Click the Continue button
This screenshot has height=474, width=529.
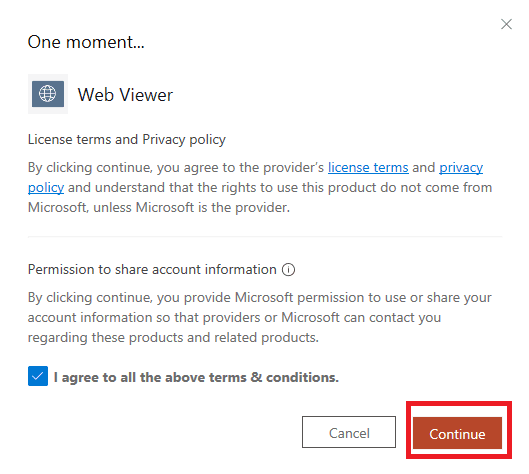pos(457,433)
